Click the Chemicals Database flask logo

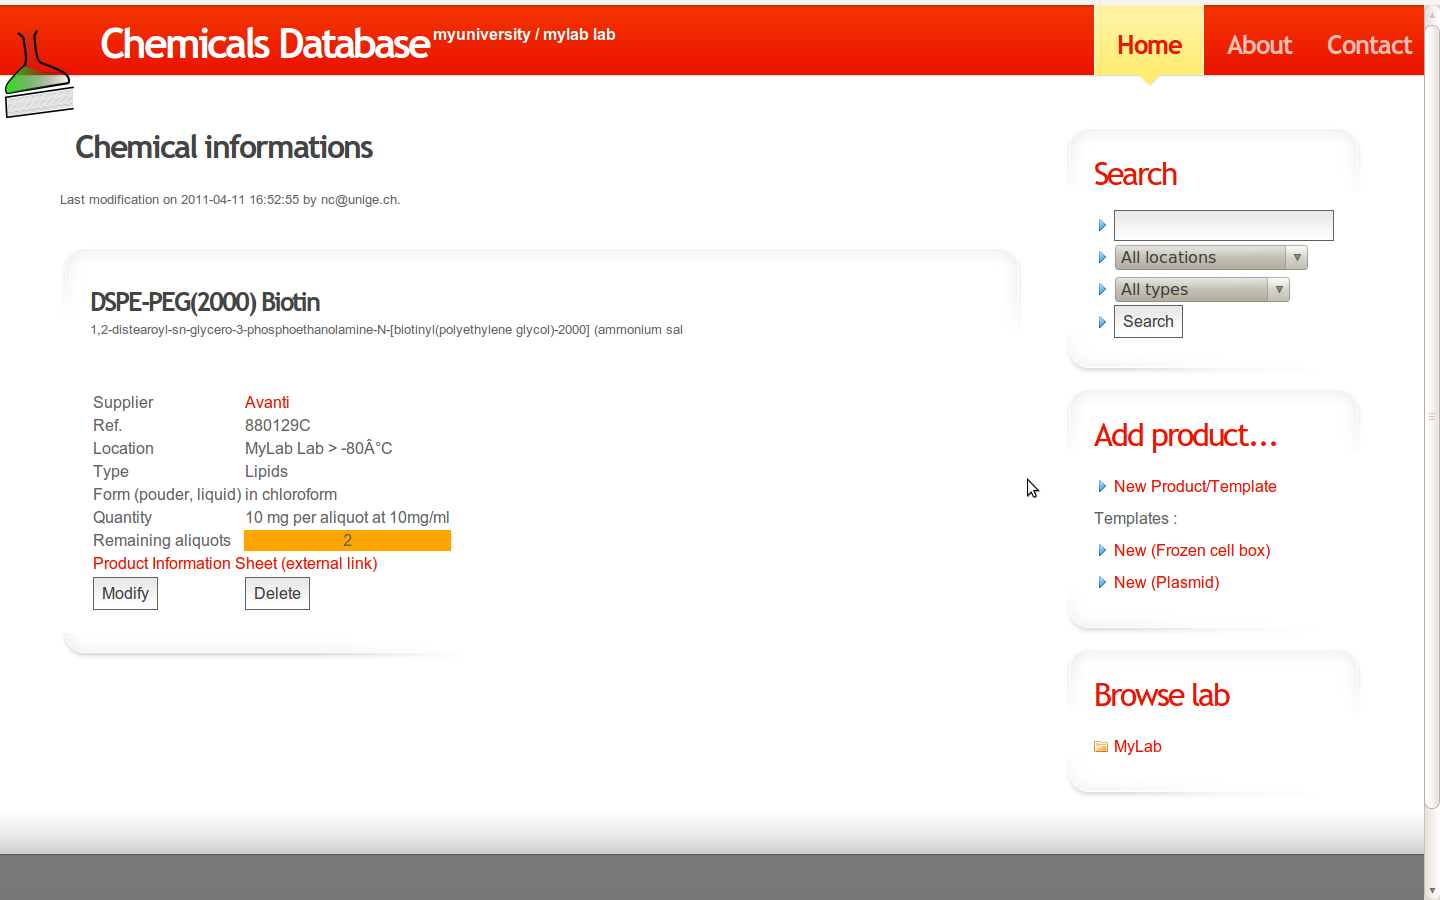(39, 62)
